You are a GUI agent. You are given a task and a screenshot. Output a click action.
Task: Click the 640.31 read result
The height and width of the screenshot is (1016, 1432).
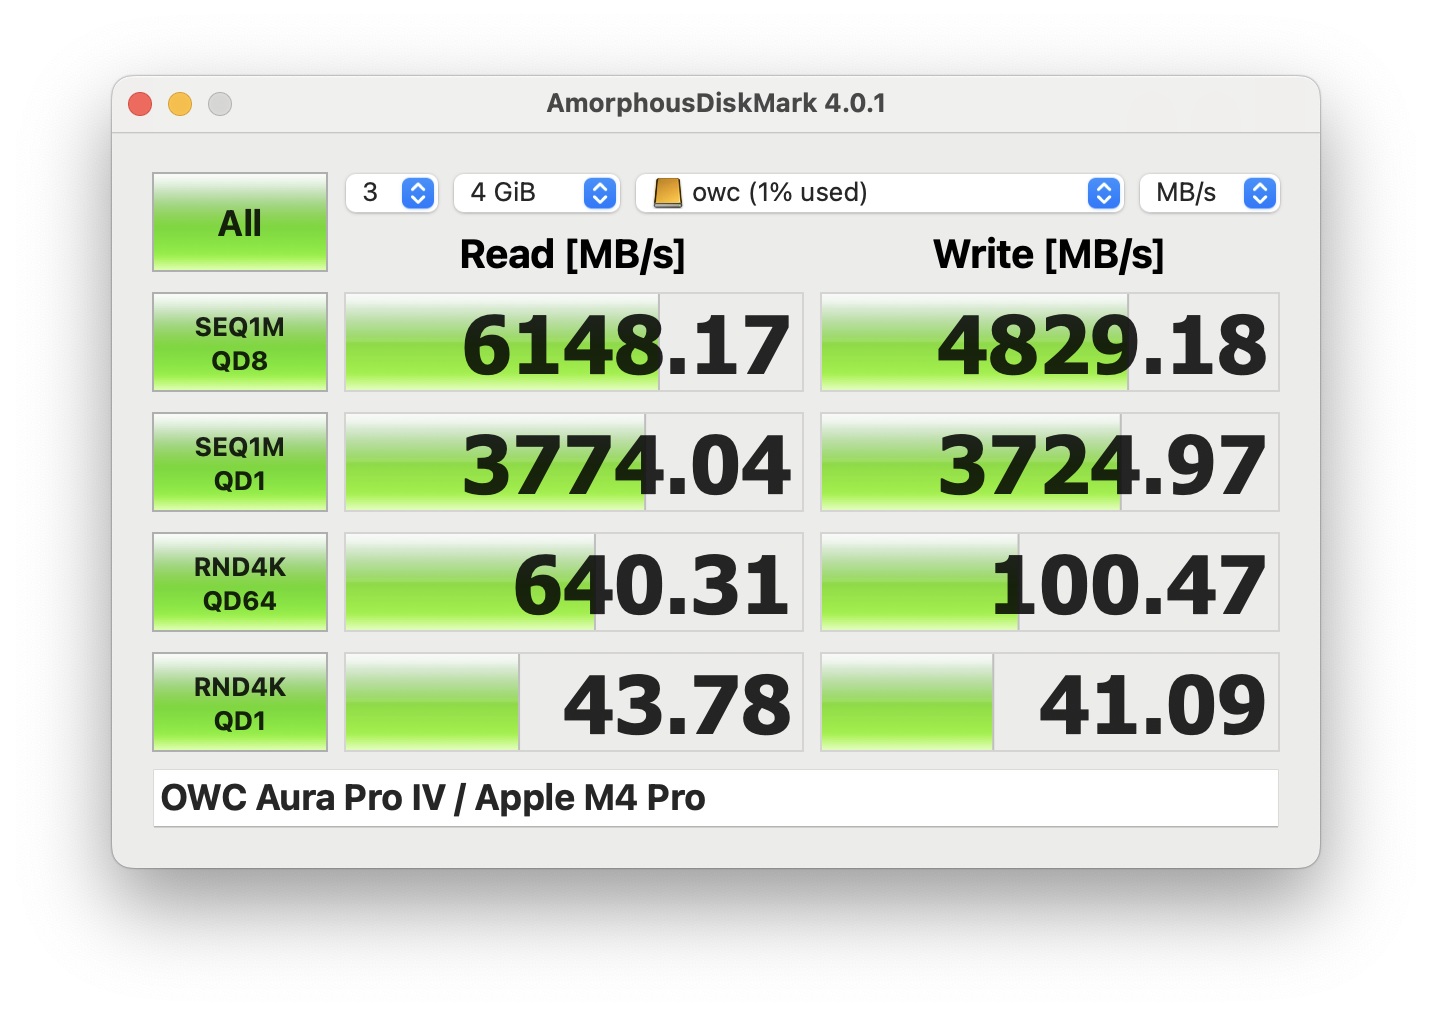[574, 582]
